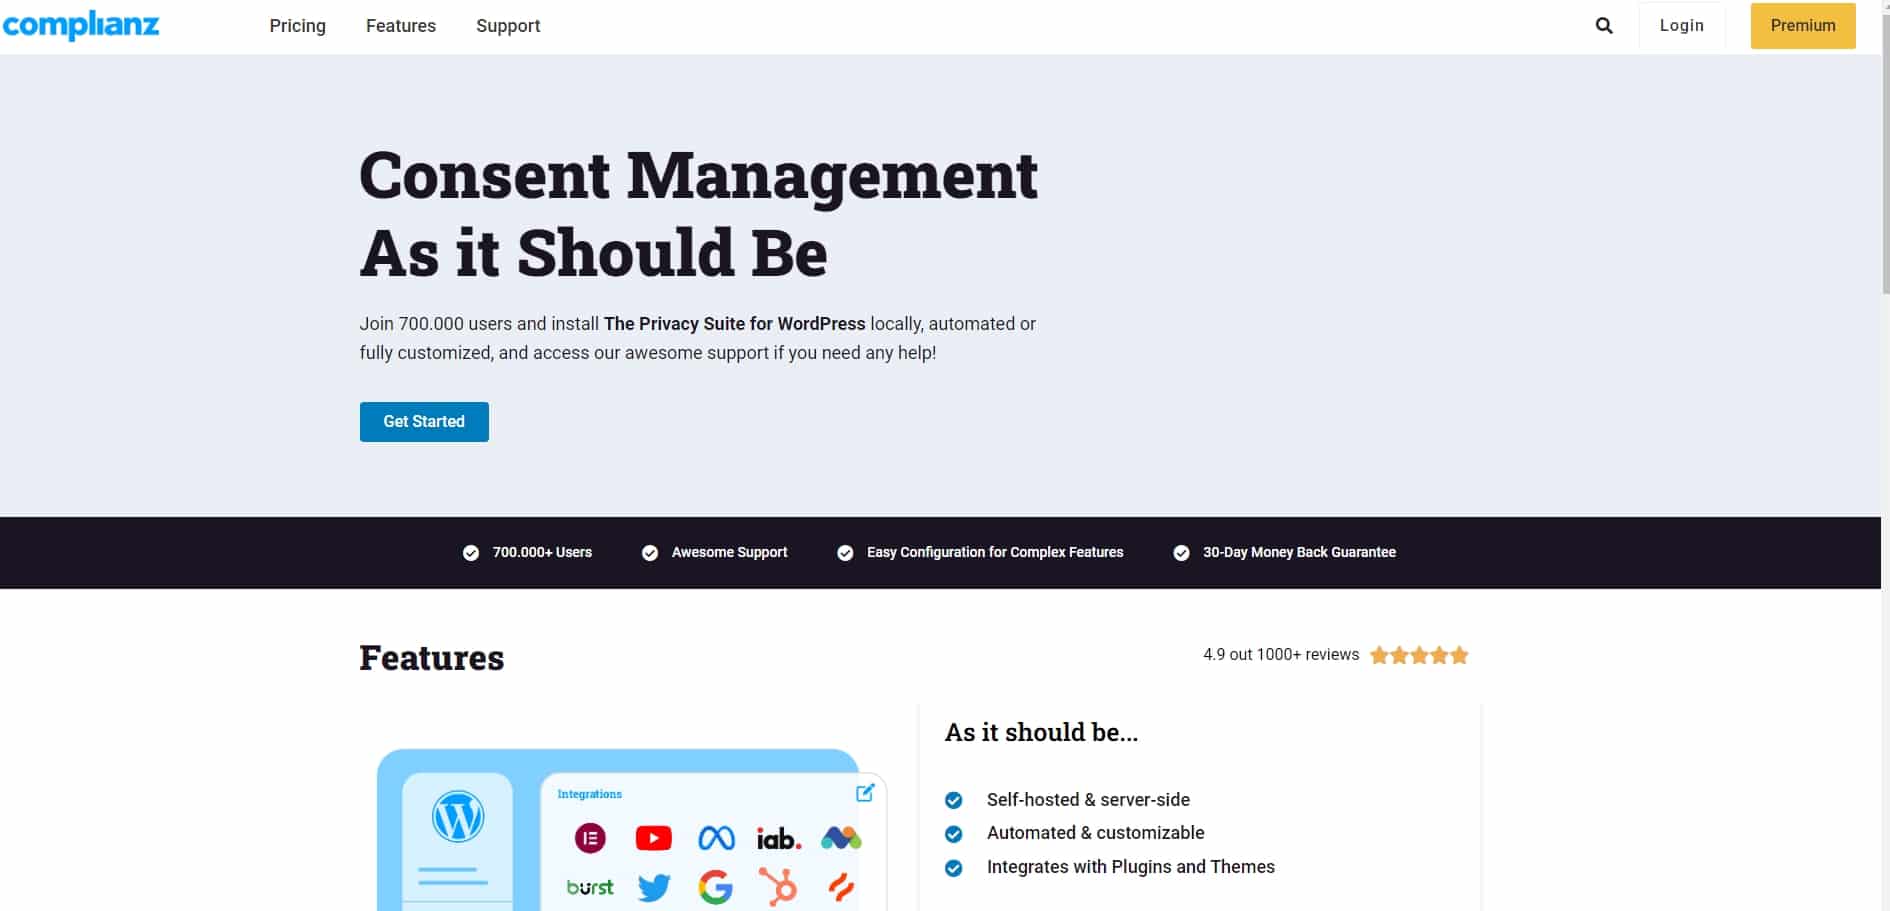Click '30-Day Money Back Guarantee' text

coord(1299,553)
